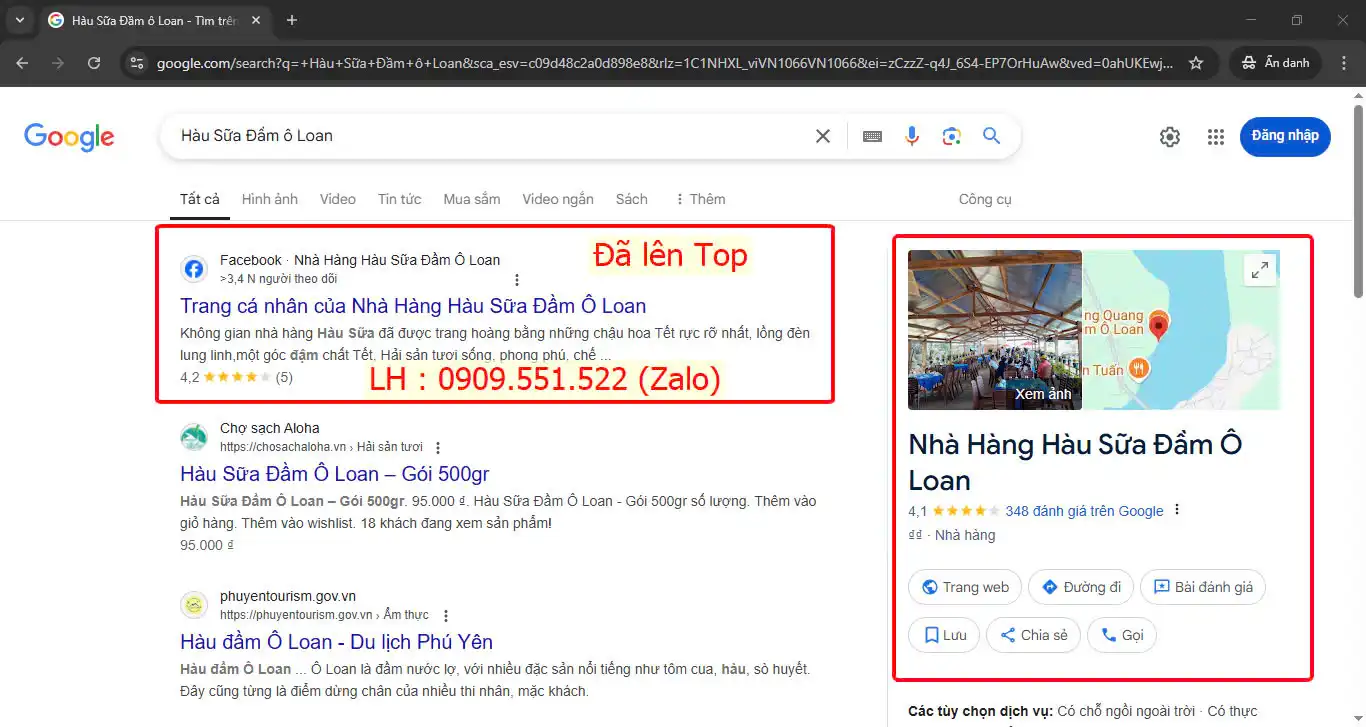Expand the map with the fullscreen icon
The image size is (1366, 727).
1260,269
